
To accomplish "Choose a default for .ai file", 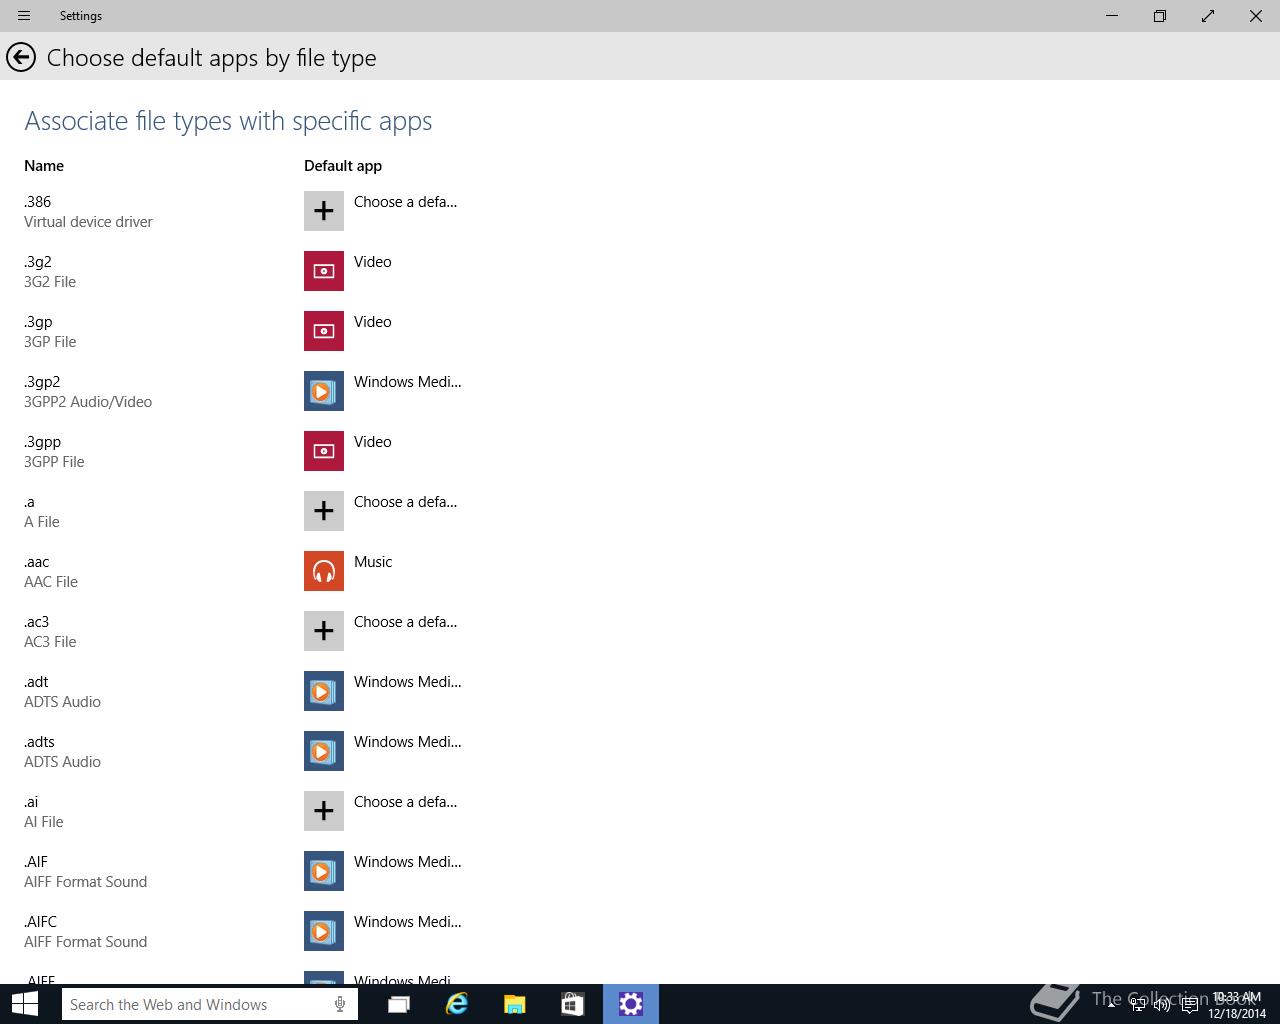I will pyautogui.click(x=405, y=802).
